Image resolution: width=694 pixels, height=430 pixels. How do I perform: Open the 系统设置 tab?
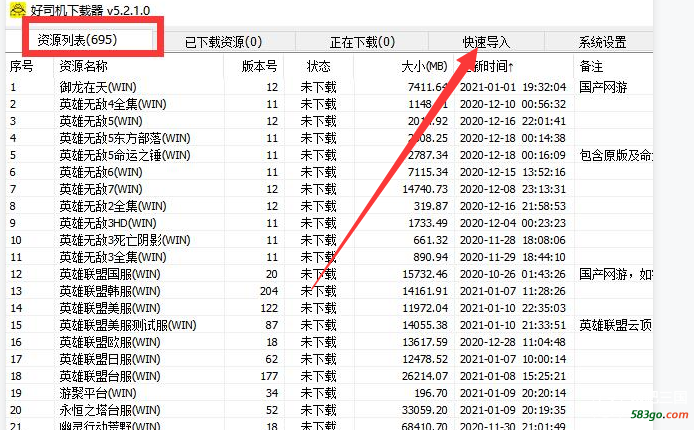click(602, 42)
